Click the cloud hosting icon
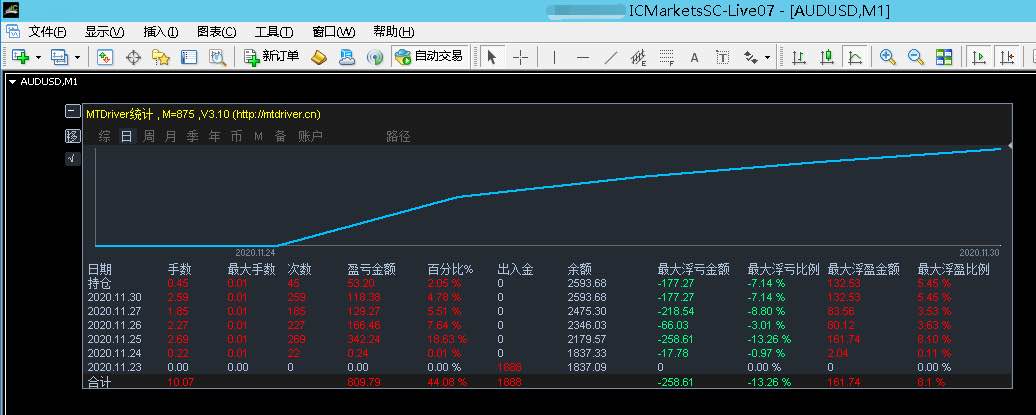The image size is (1036, 415). [x=346, y=57]
